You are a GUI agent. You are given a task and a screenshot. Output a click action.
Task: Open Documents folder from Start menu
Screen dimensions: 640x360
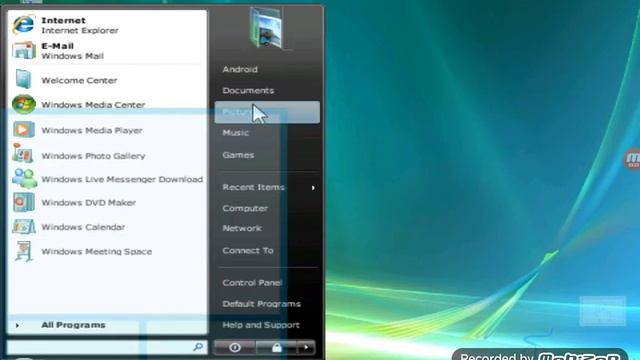tap(248, 90)
